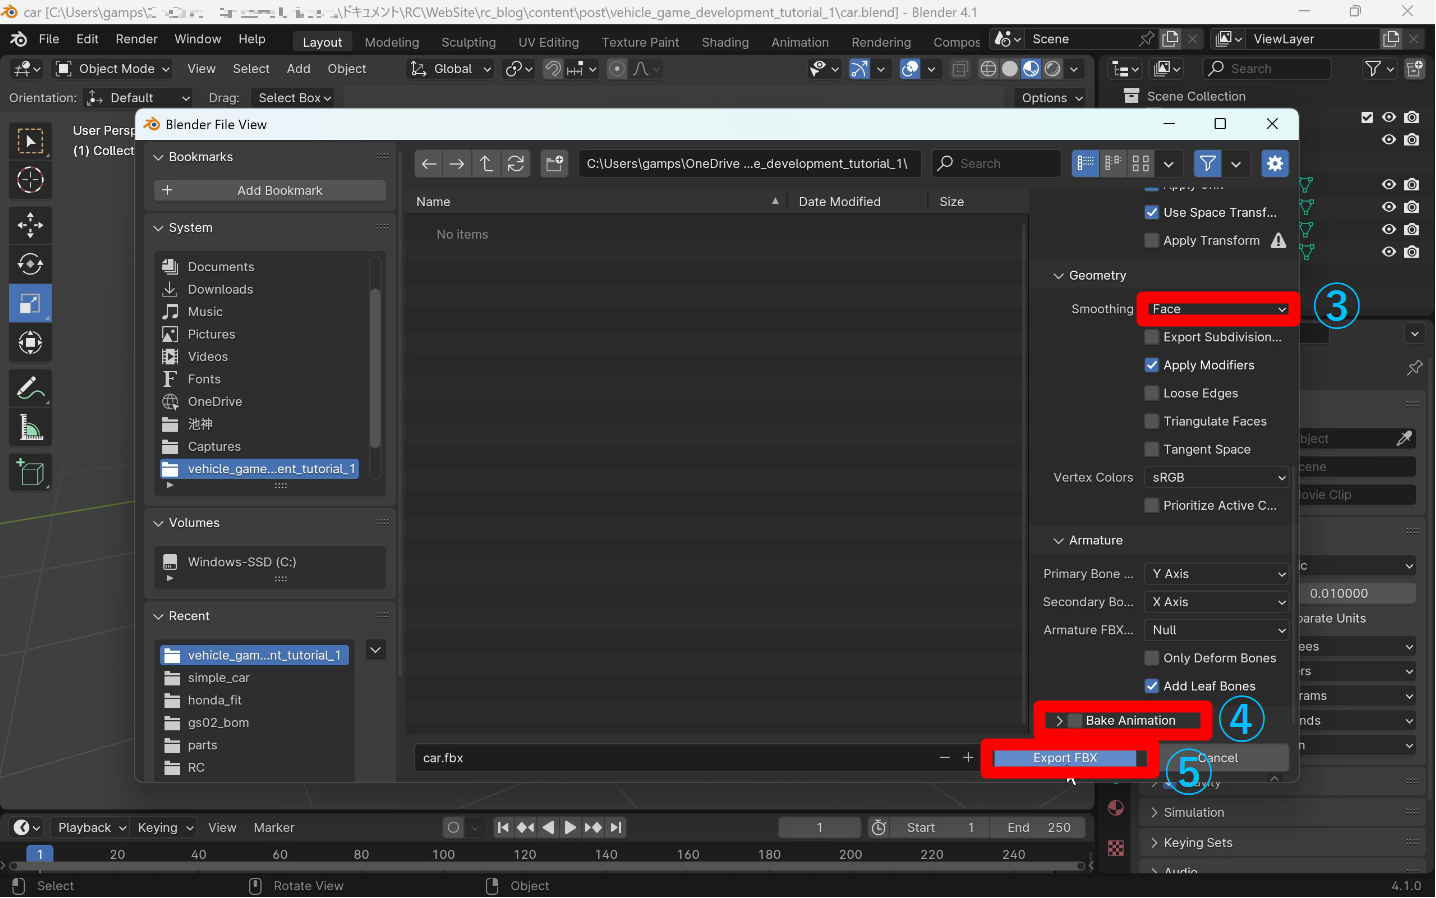Click the file browser Search field

pos(996,164)
